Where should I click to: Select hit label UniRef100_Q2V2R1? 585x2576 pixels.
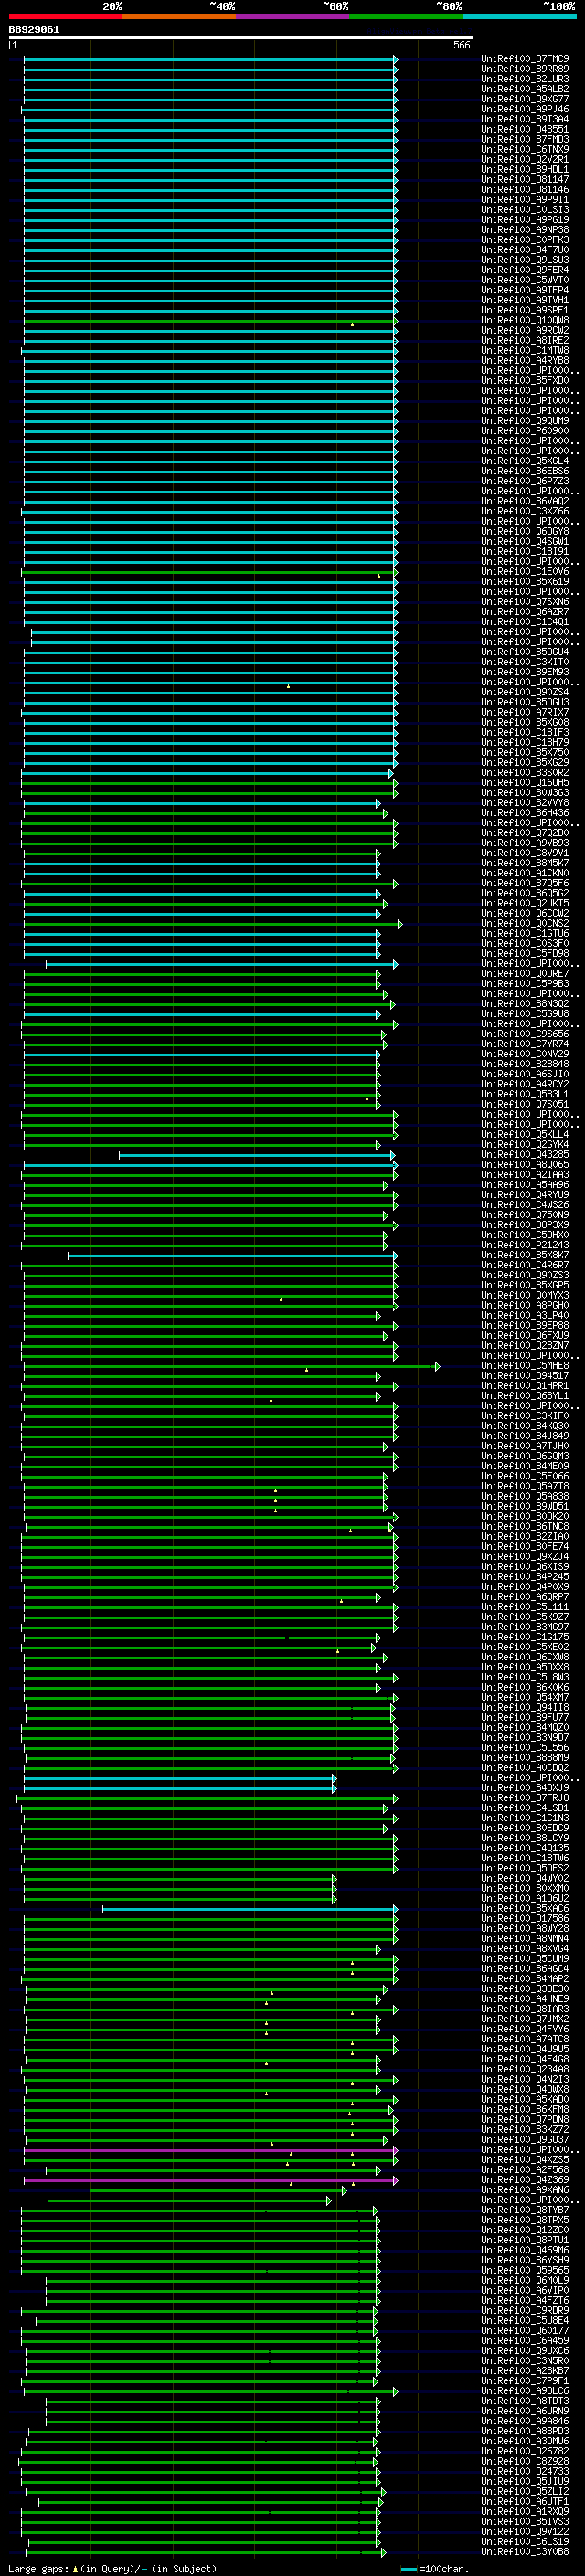(x=525, y=159)
